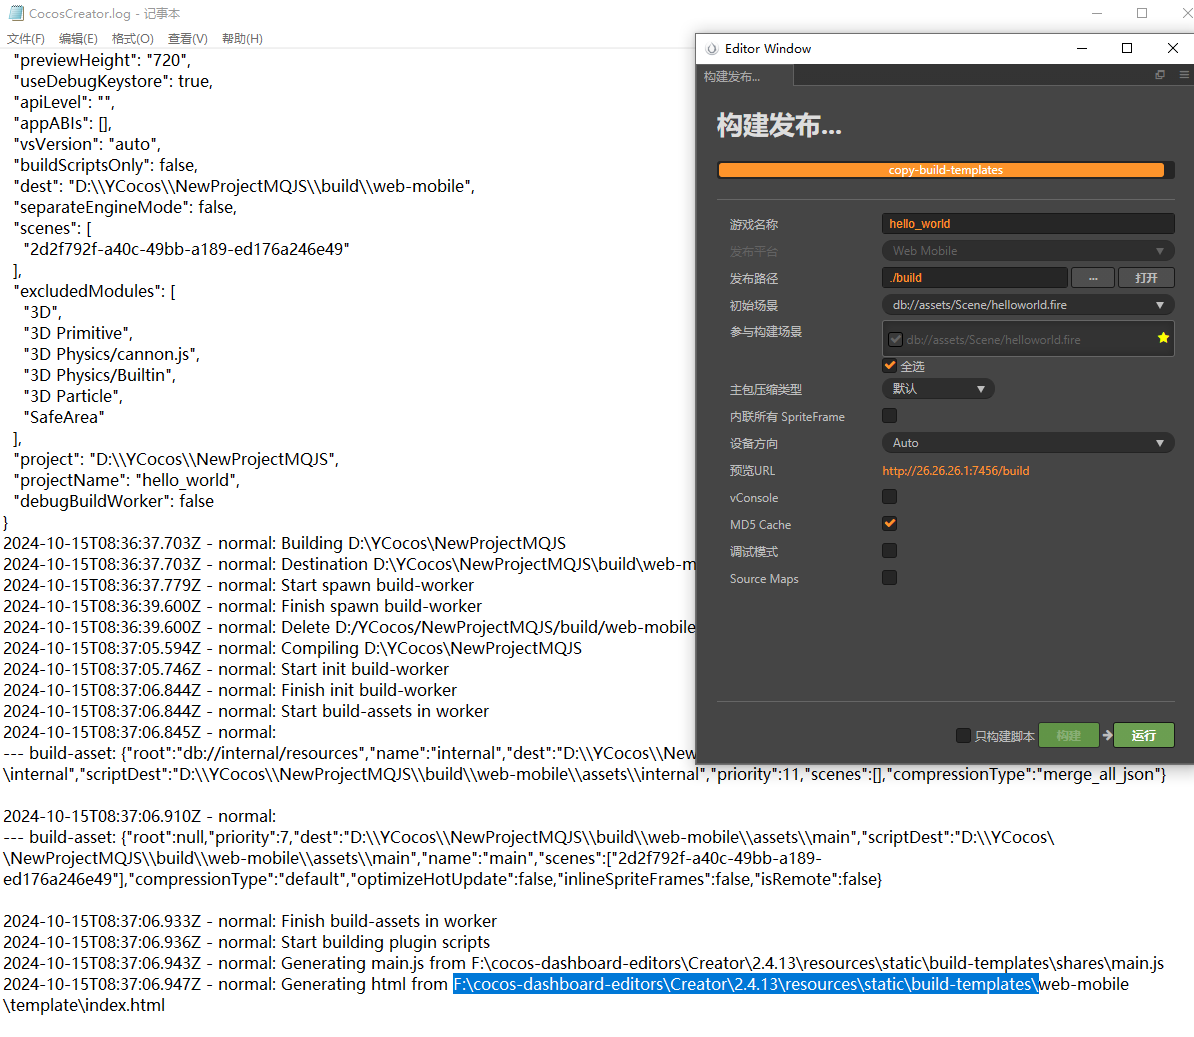Click the yellow star next to helloworld.fire scene
The image size is (1194, 1037).
1163,338
